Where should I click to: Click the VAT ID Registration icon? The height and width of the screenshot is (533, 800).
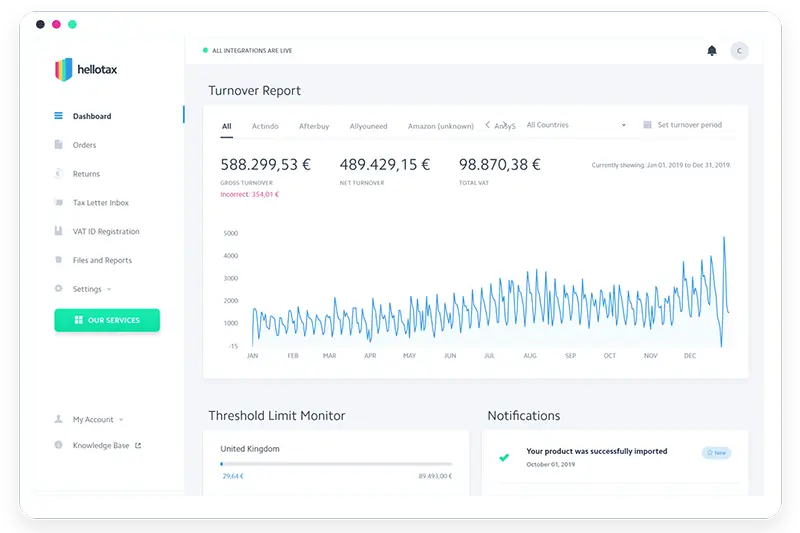tap(59, 231)
